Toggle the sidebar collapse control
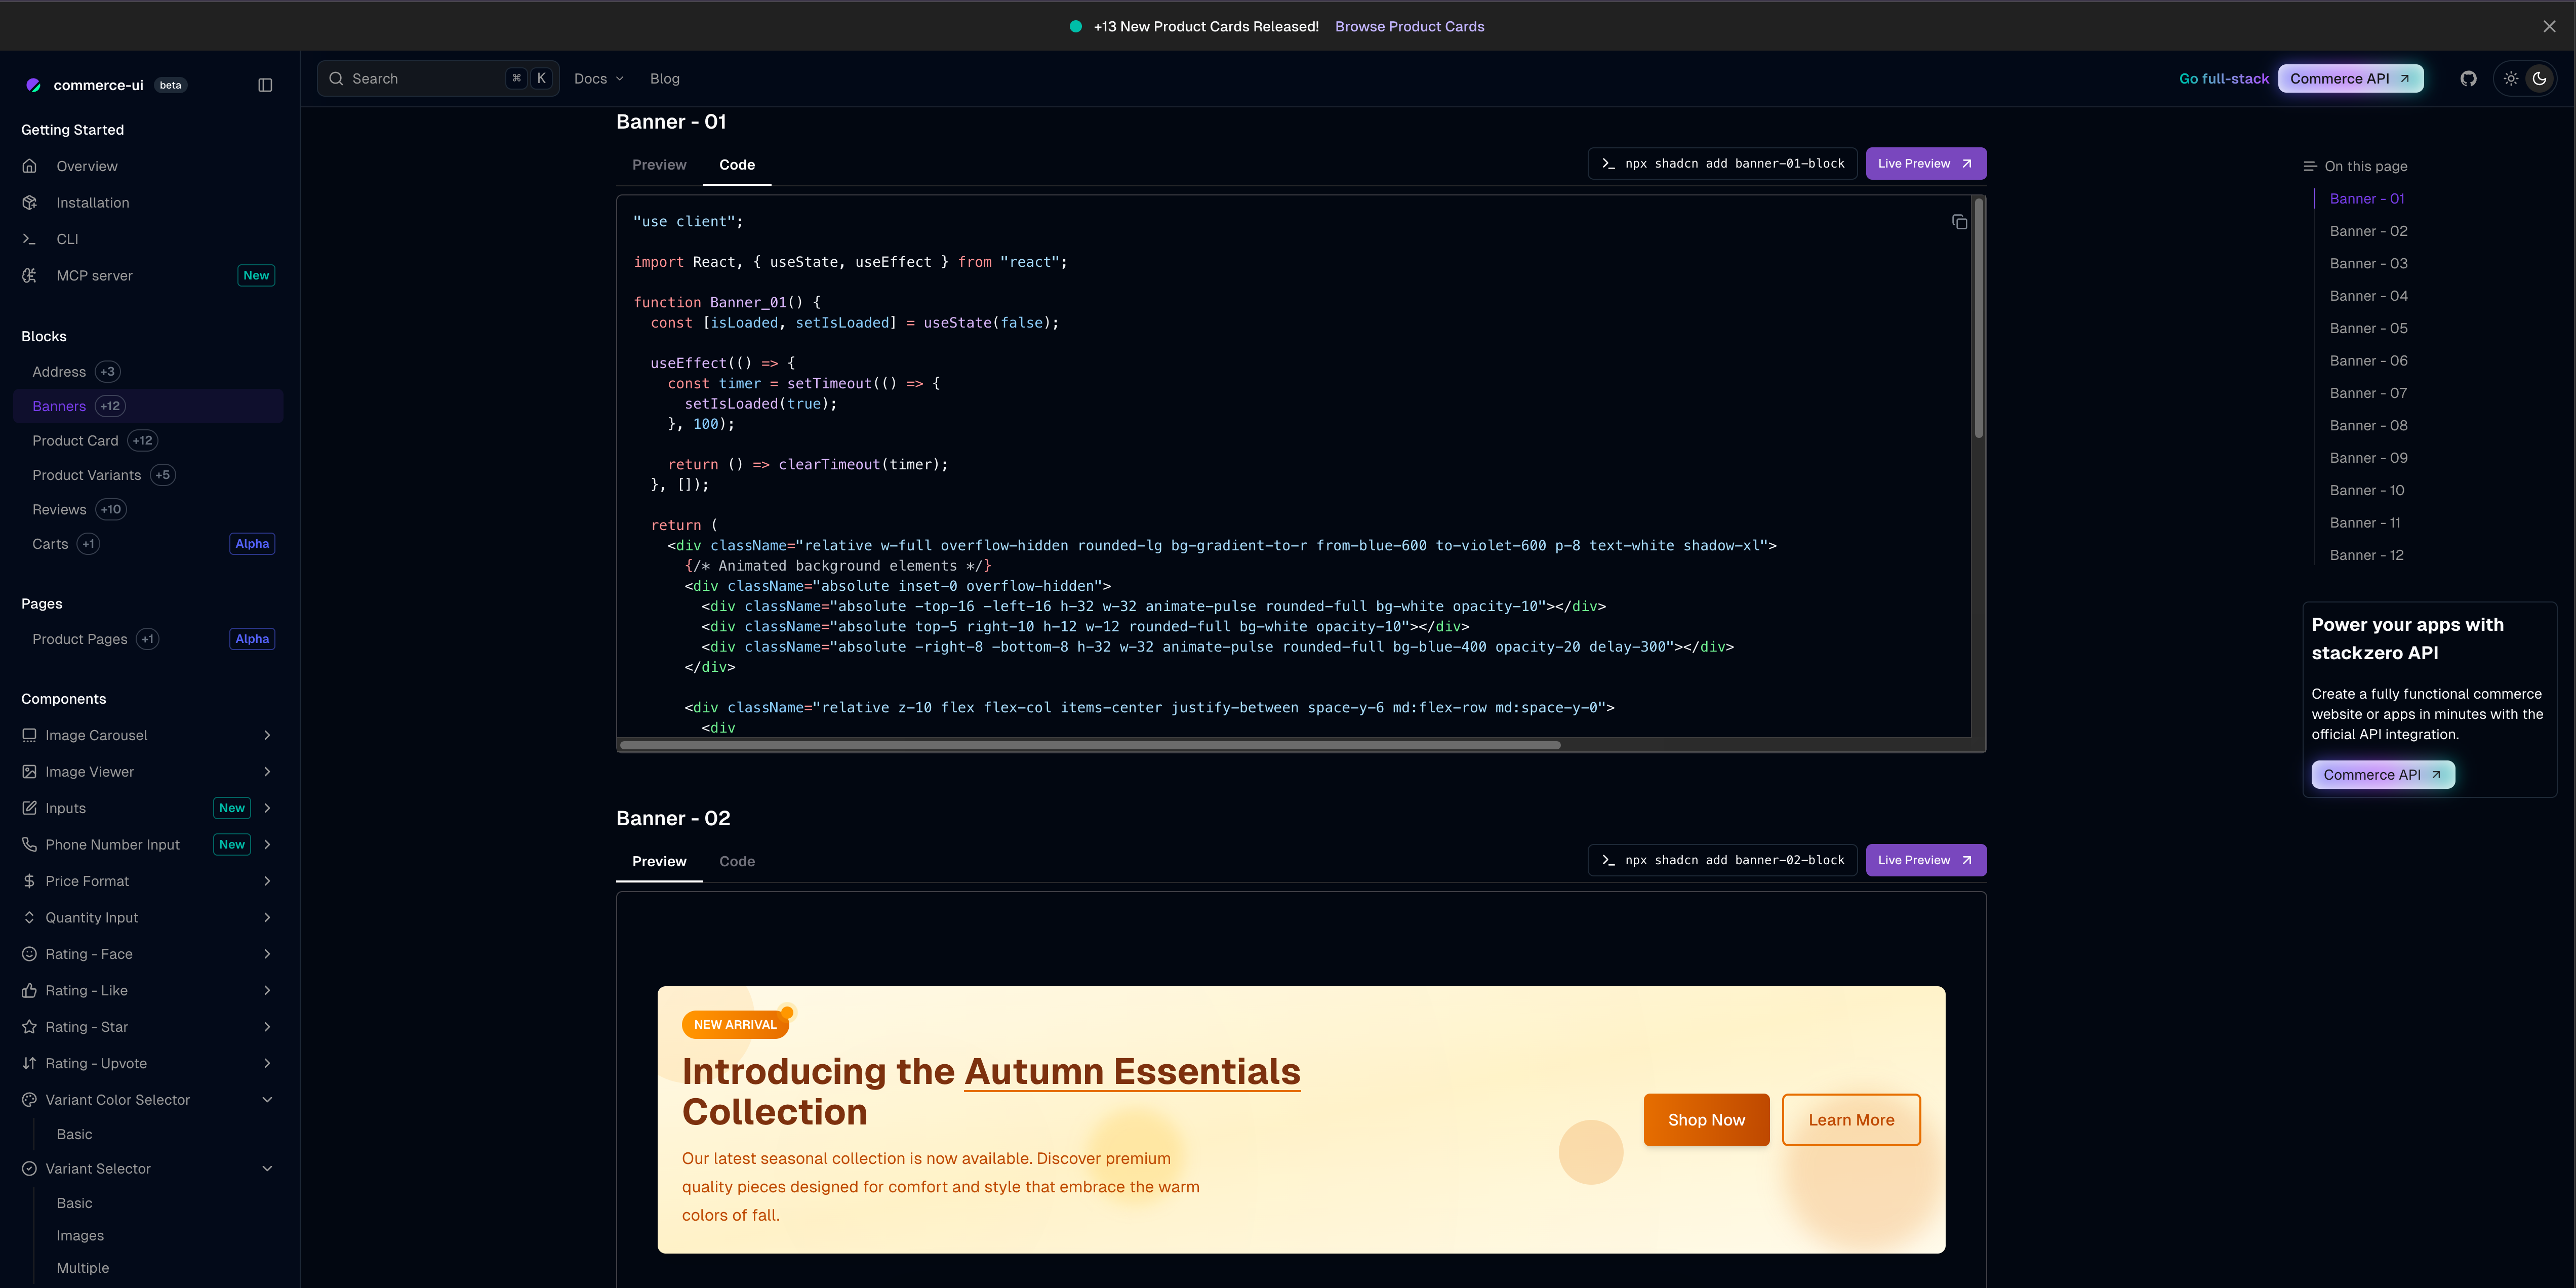This screenshot has height=1288, width=2576. (x=264, y=85)
